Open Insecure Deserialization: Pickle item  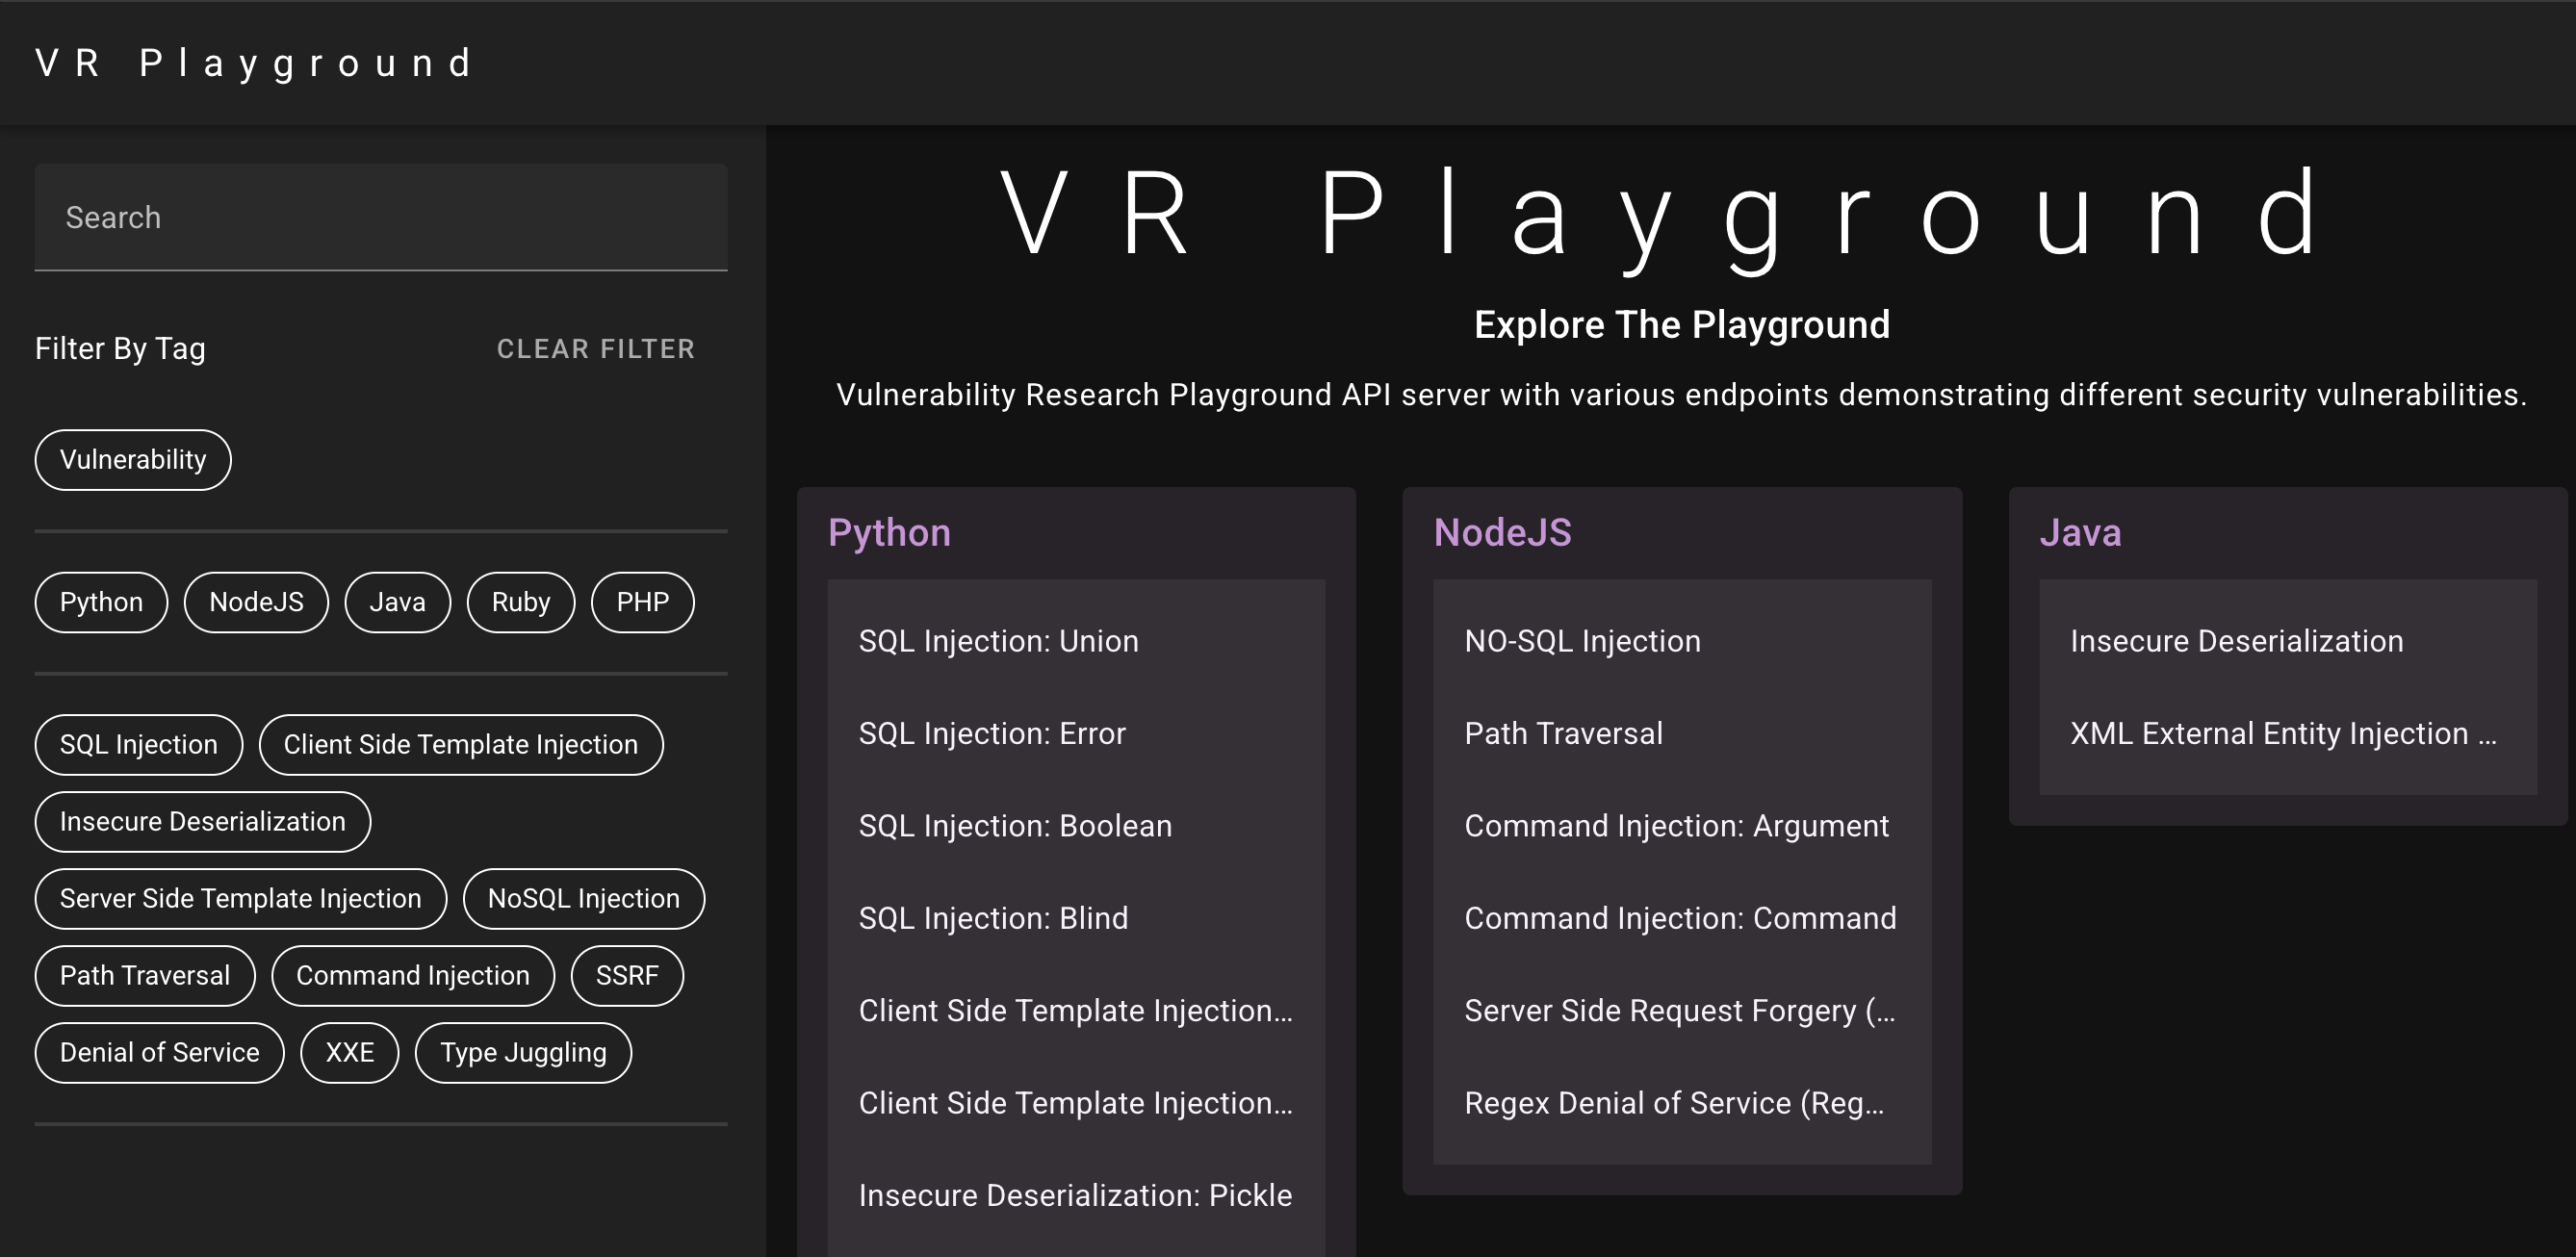[1075, 1195]
